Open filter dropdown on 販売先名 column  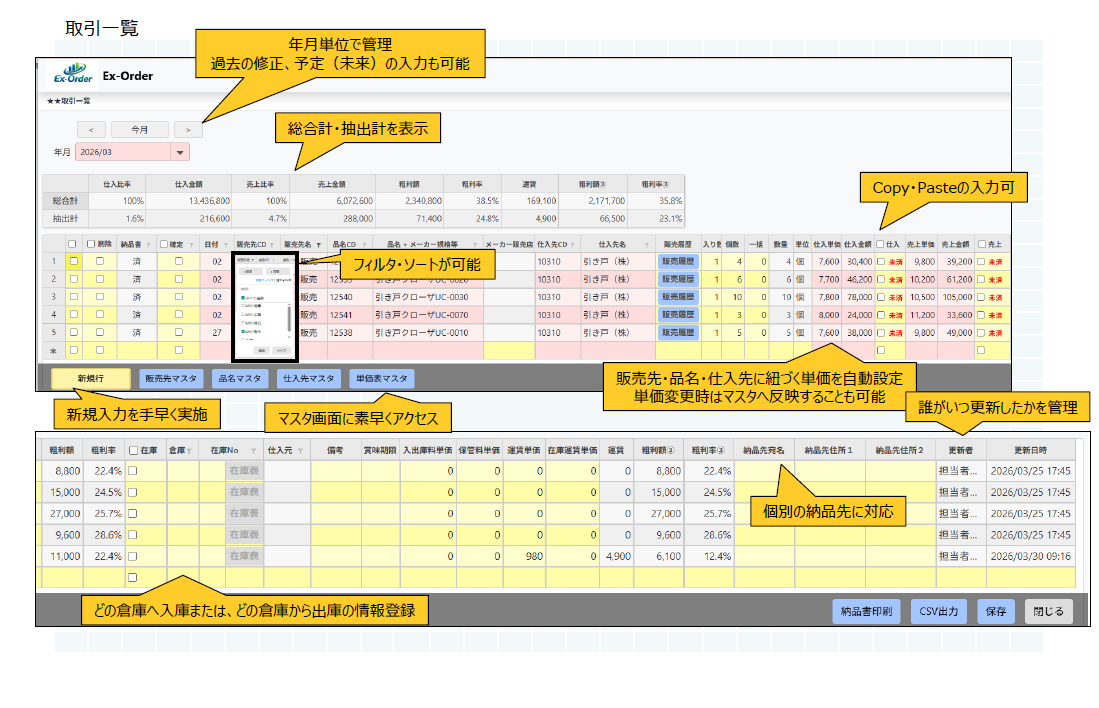point(319,244)
